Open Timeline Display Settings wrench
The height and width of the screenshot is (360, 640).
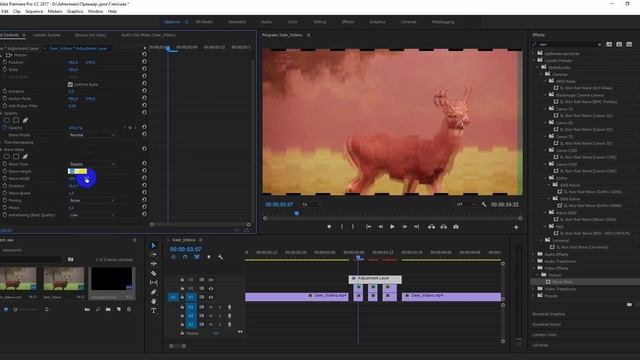coord(220,257)
